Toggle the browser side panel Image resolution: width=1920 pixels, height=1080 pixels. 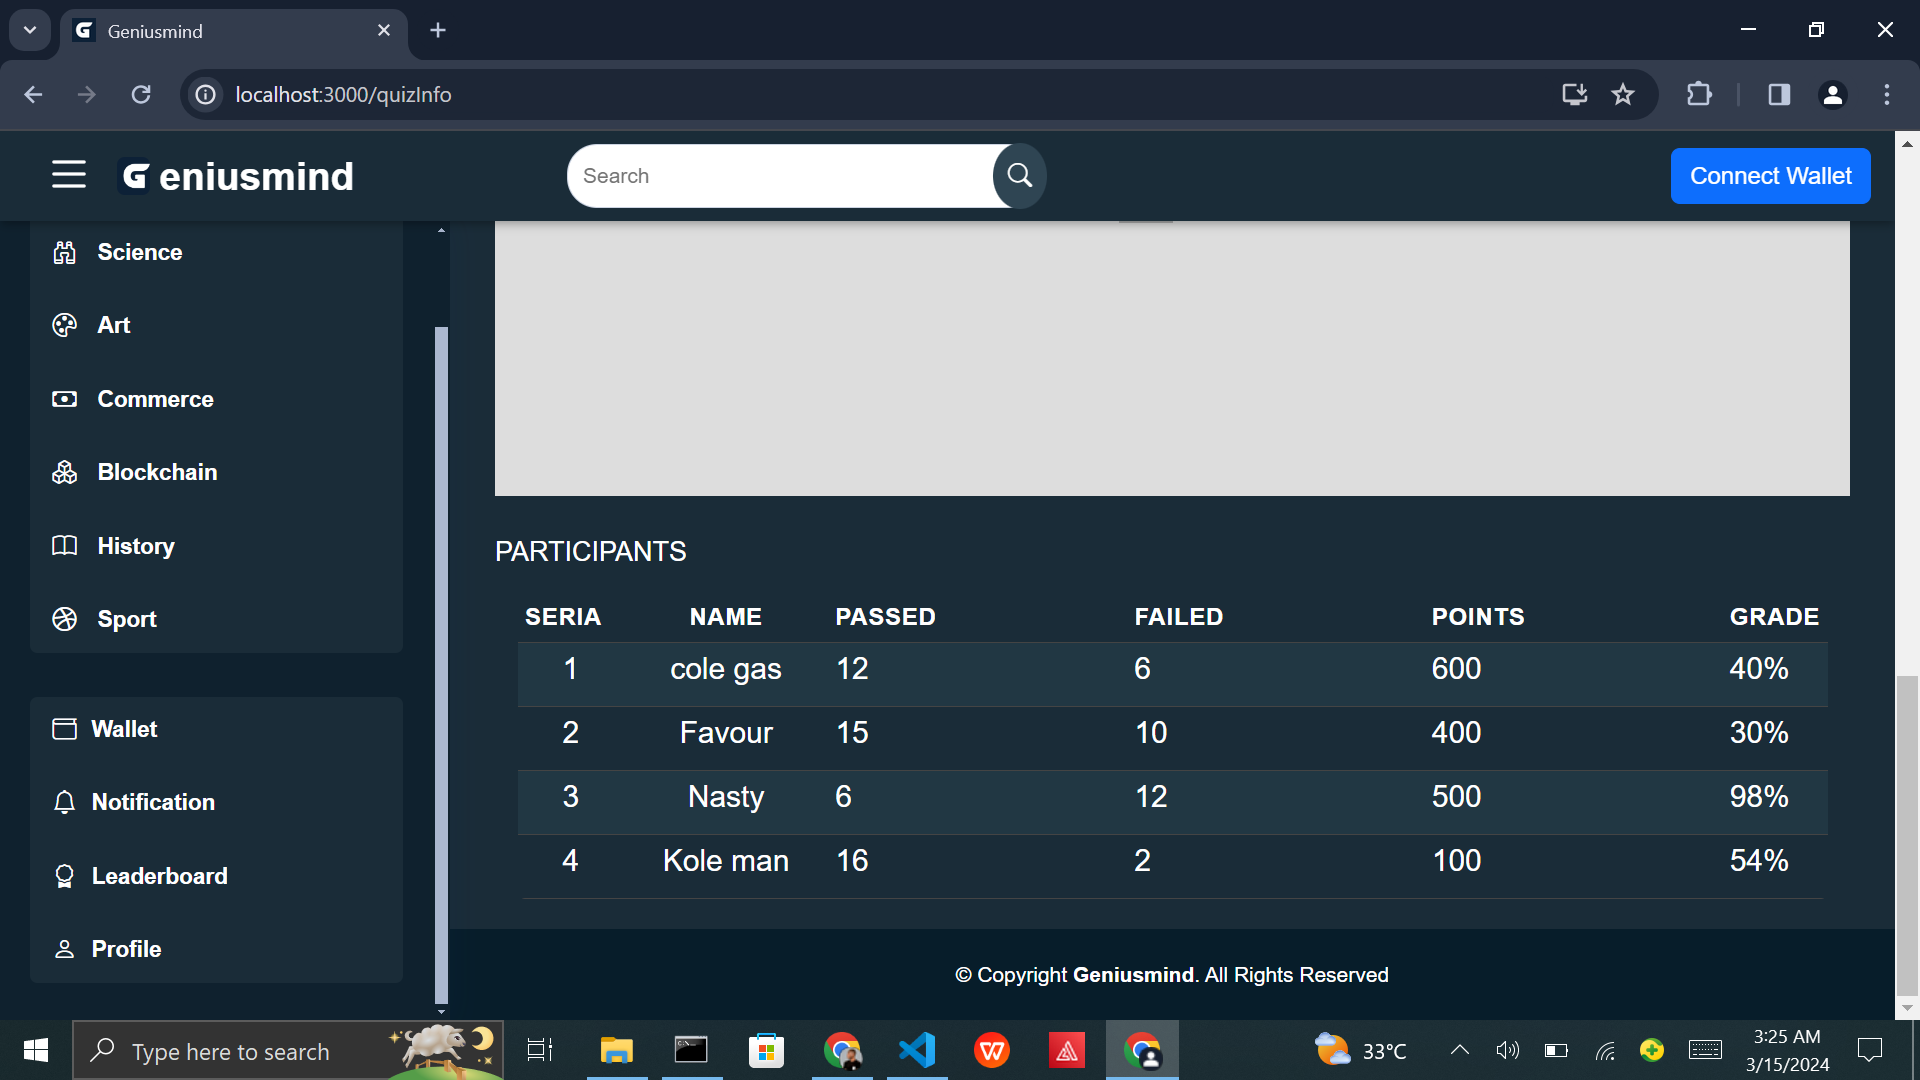1778,94
